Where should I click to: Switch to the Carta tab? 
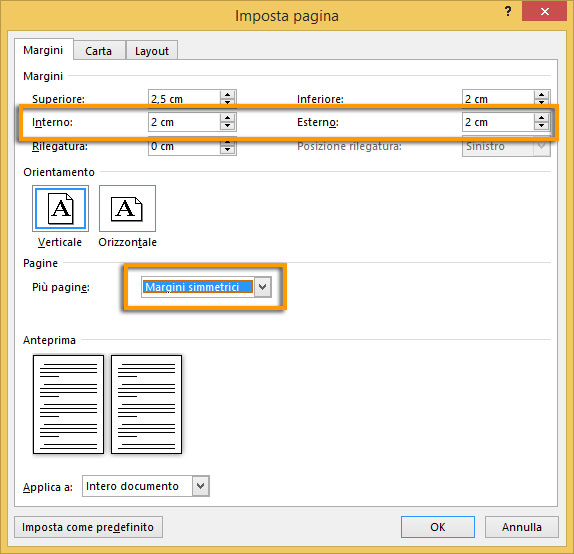98,51
